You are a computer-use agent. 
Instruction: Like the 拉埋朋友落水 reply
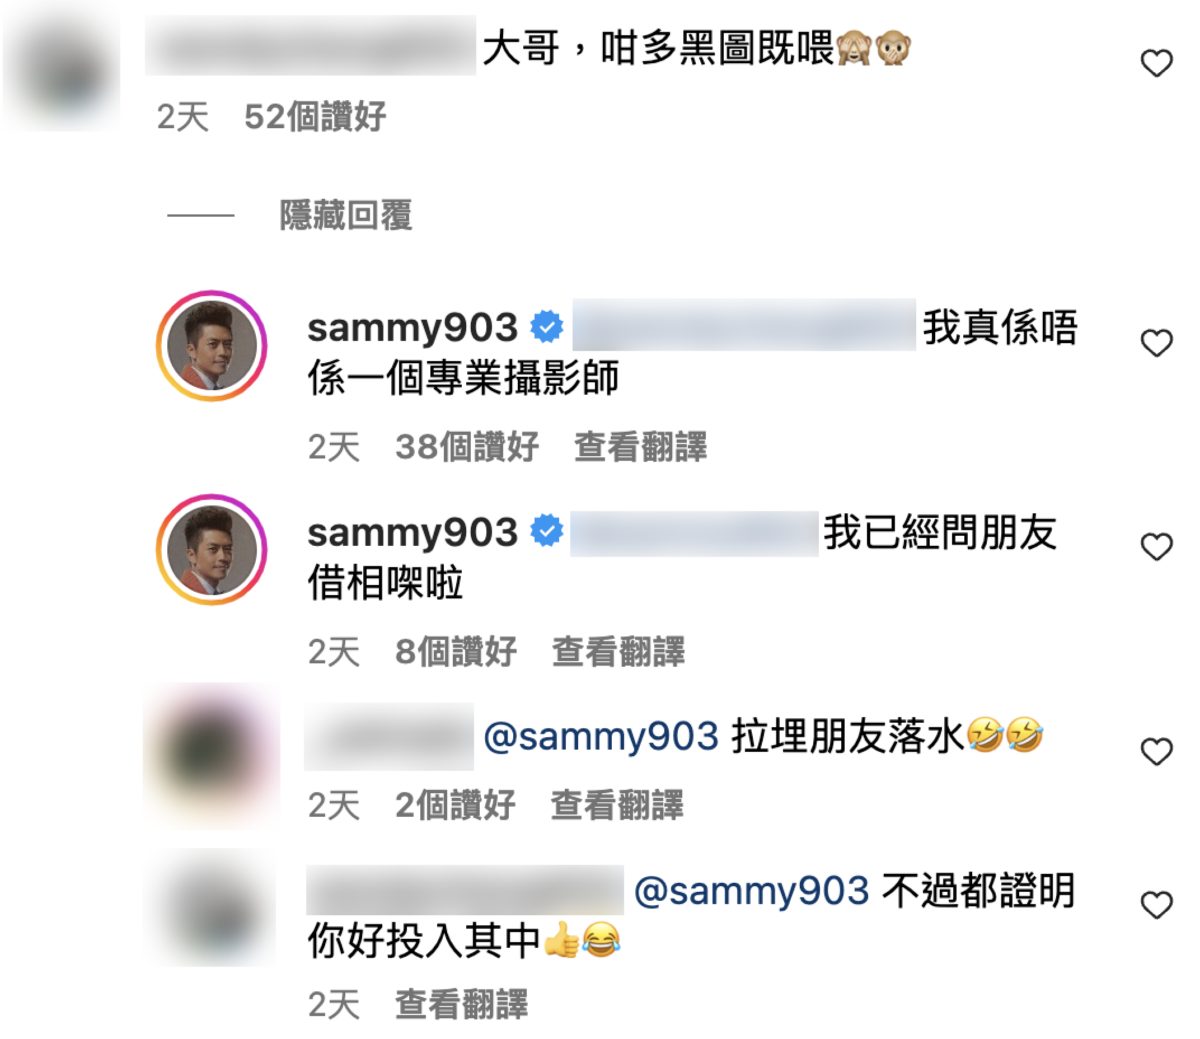[x=1156, y=751]
